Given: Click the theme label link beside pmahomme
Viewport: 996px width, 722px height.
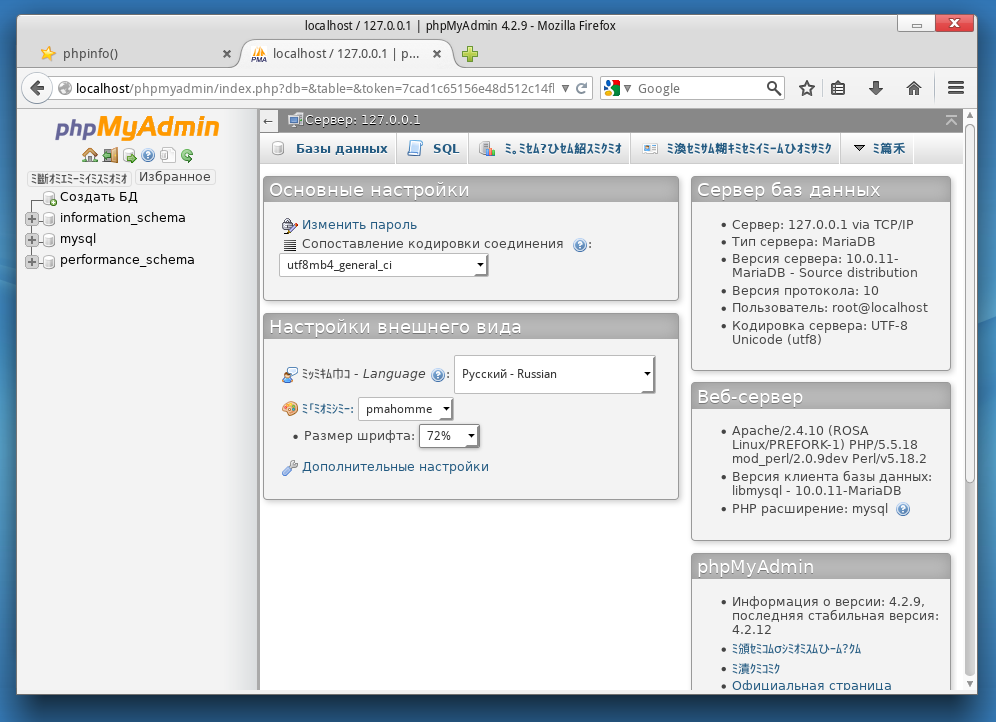Looking at the screenshot, I should (327, 409).
